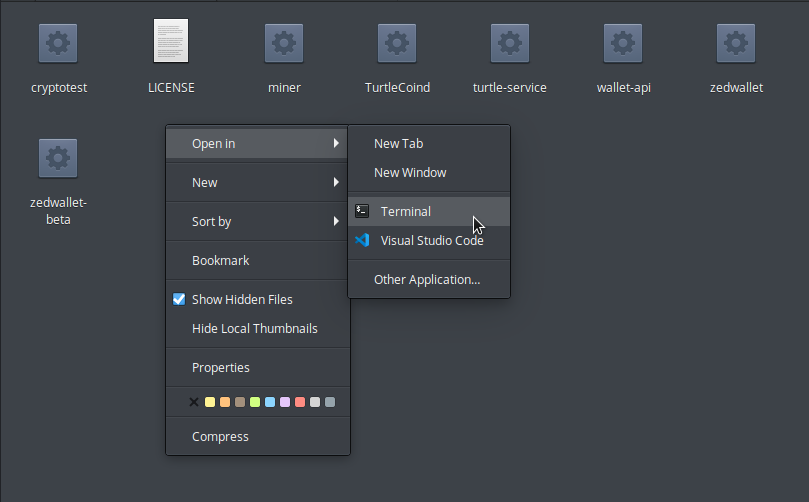Expand the Open in submenu arrow
Screen dimensions: 809x502
point(336,143)
